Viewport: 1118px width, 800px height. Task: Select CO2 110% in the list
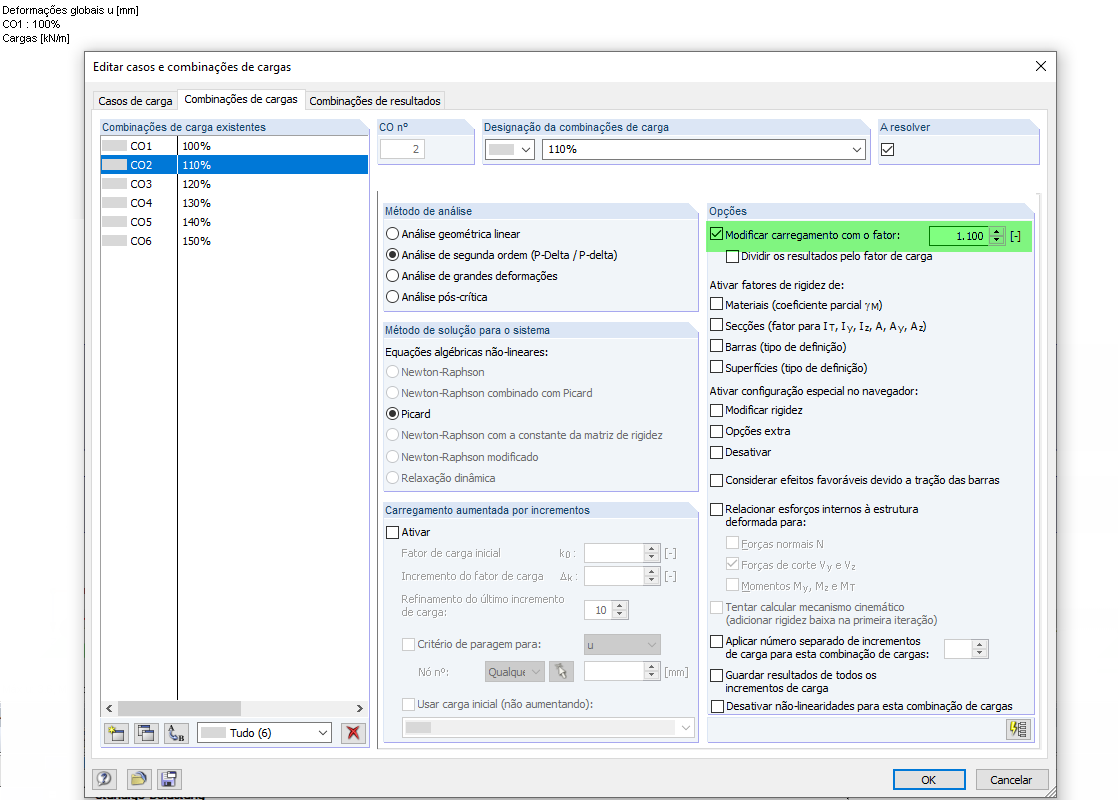click(234, 165)
